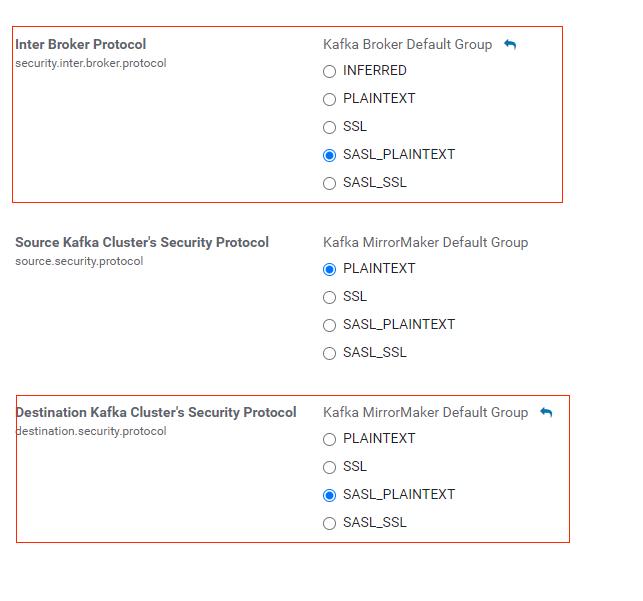Pick SASL_SSL for Inter Broker Protocol
Image resolution: width=643 pixels, height=601 pixels.
point(329,183)
